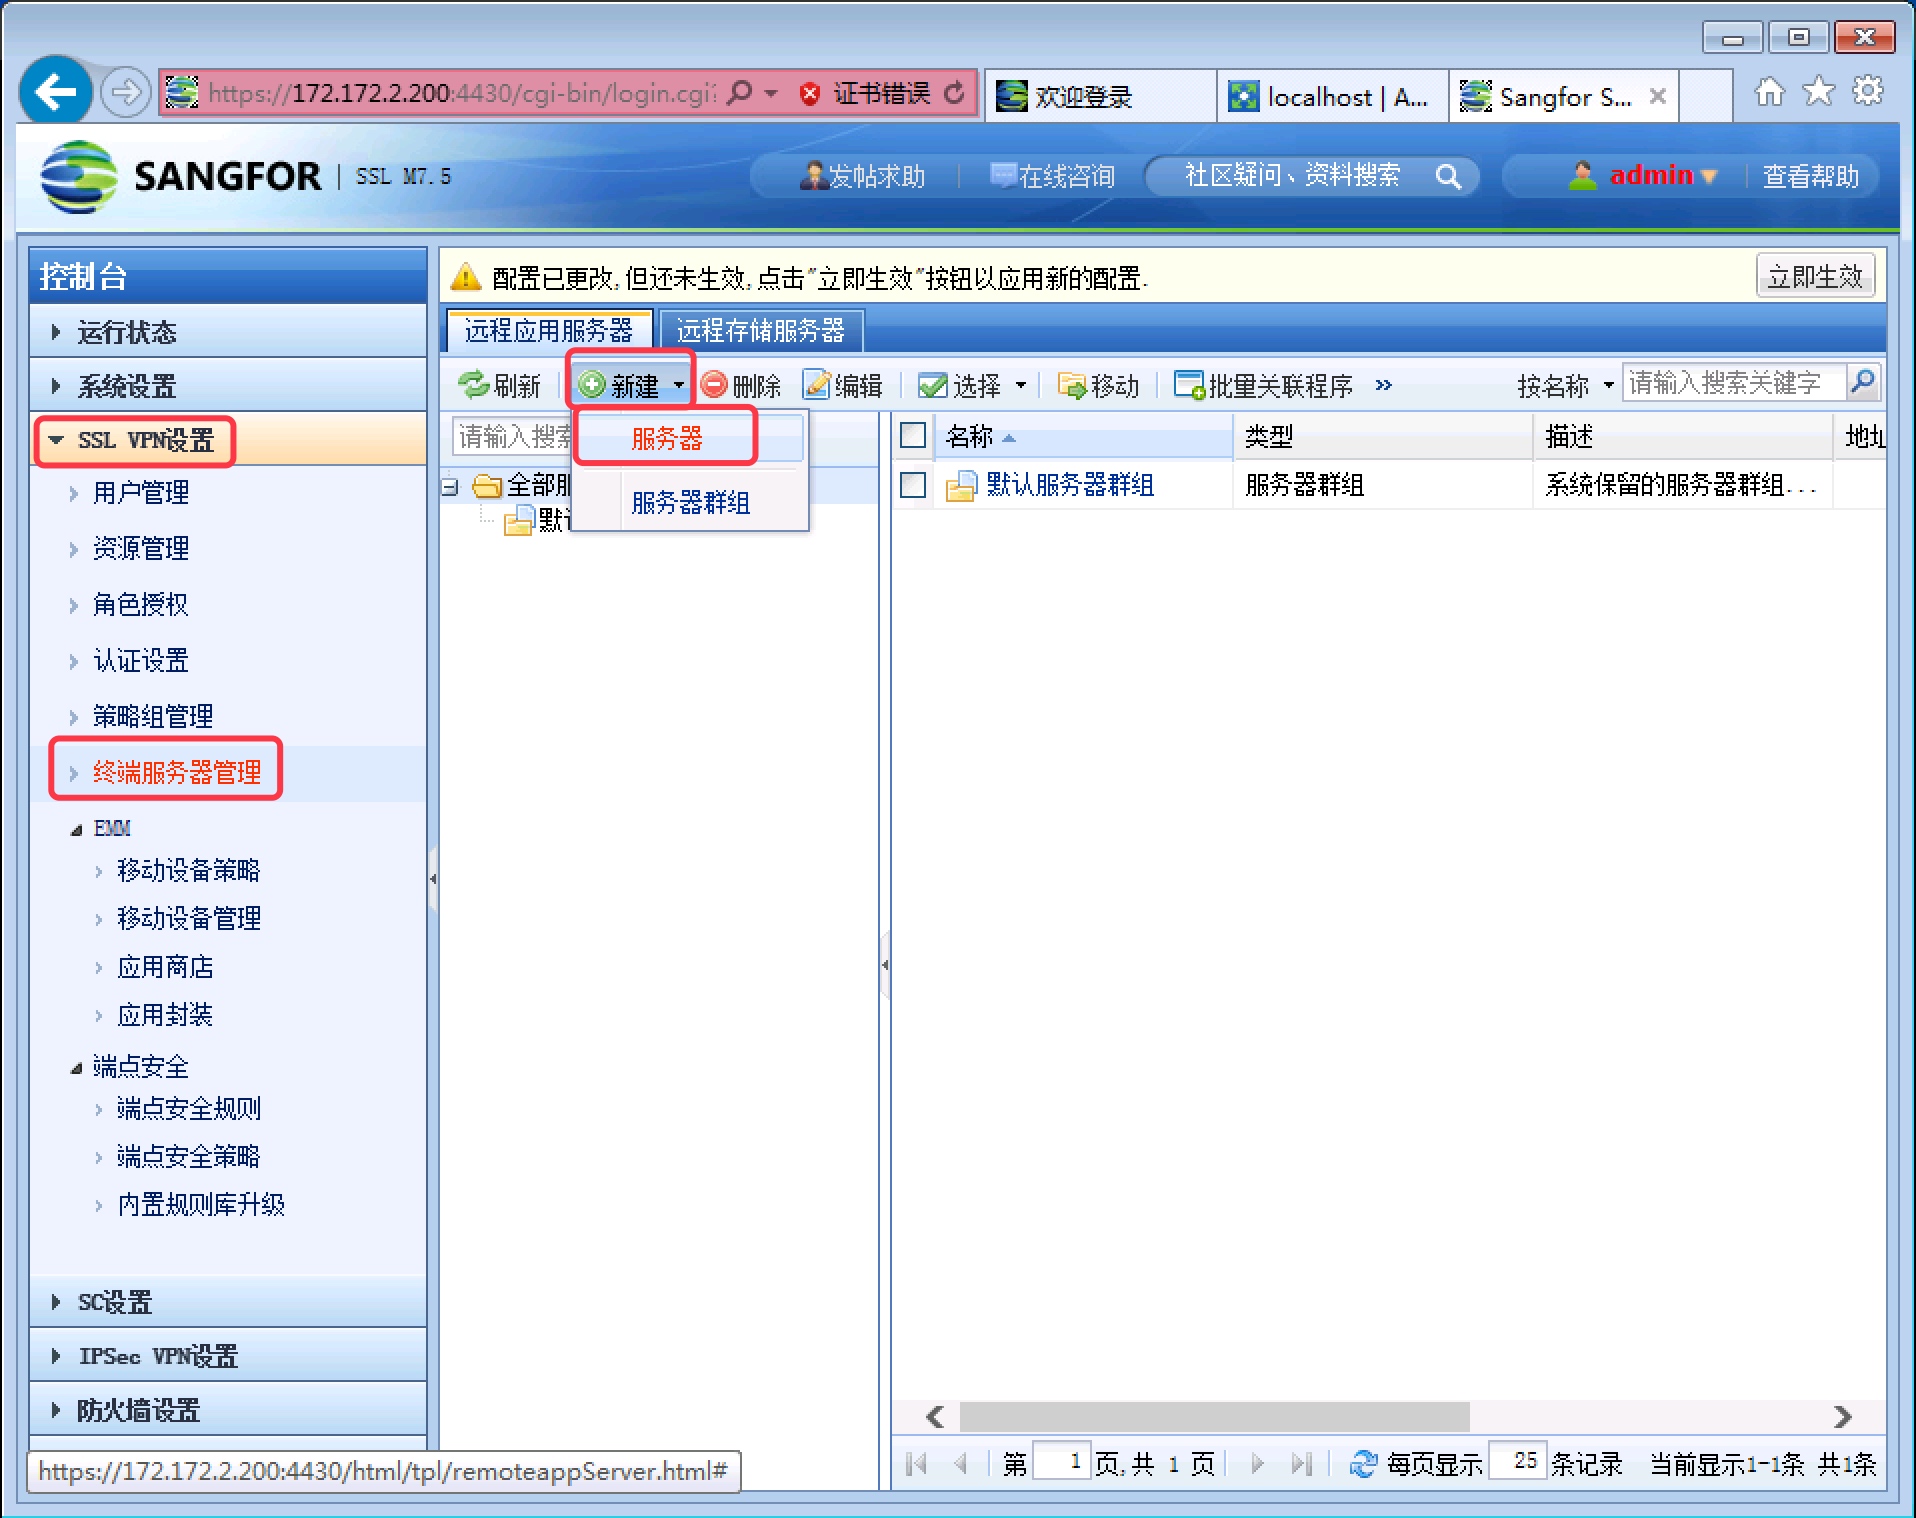Open the 发帖求助 link
1916x1518 pixels.
(863, 176)
